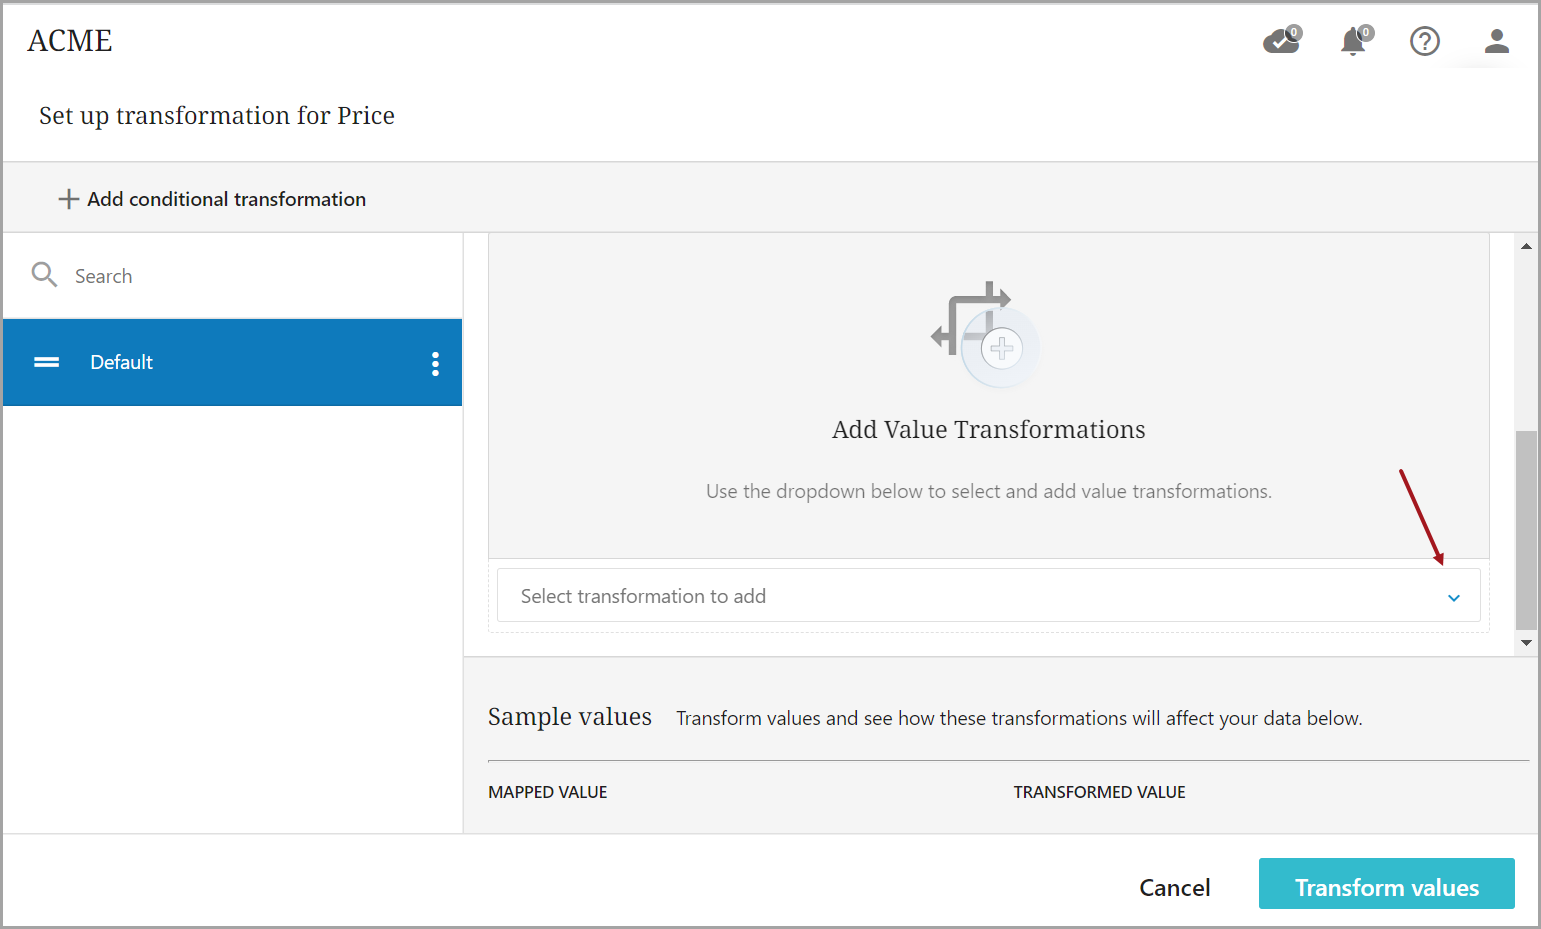Screen dimensions: 1541x929
Task: Click the plus icon beside Add conditional transformation
Action: tap(68, 199)
